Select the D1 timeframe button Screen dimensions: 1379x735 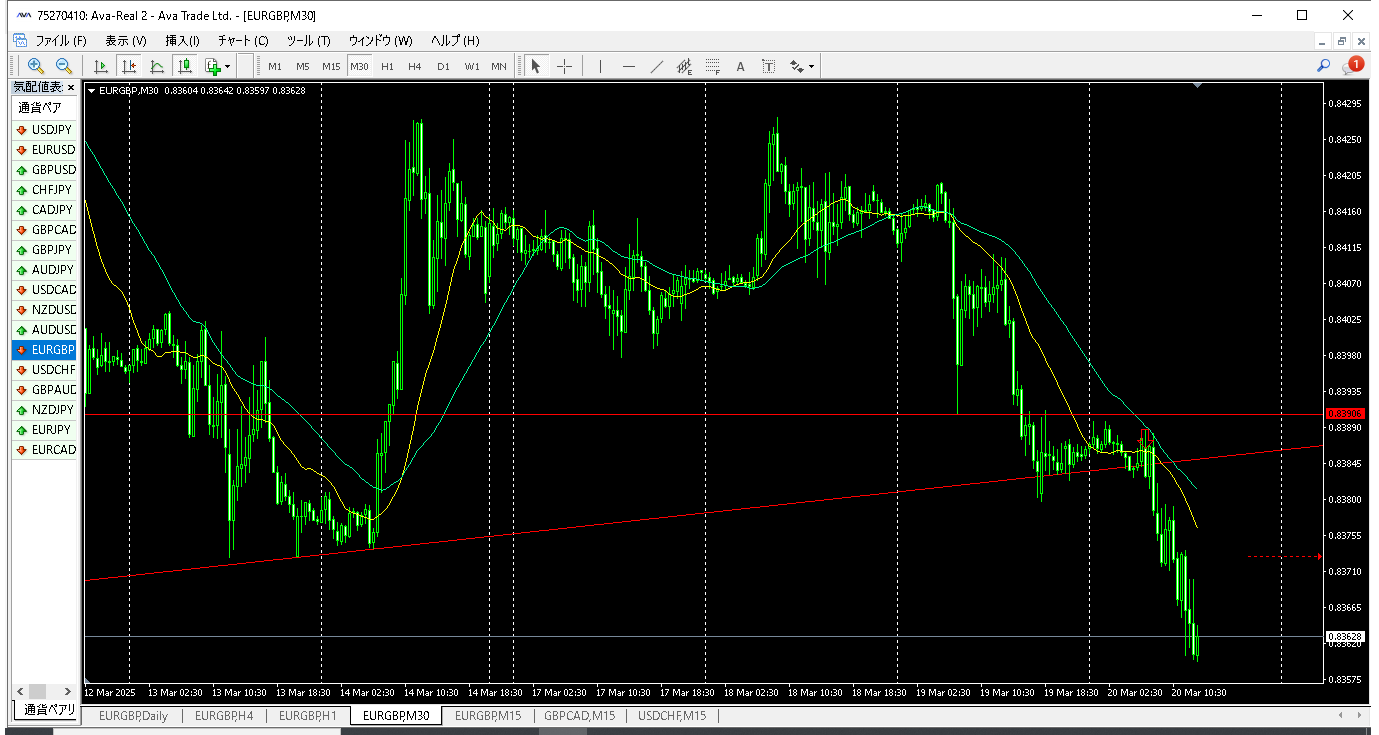point(443,67)
